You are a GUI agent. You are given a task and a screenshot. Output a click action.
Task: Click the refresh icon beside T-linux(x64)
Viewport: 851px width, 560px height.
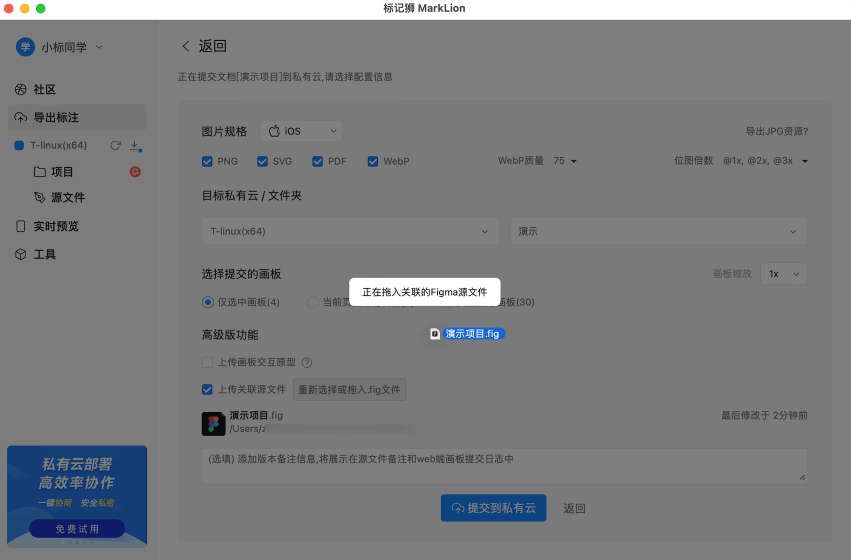click(116, 145)
